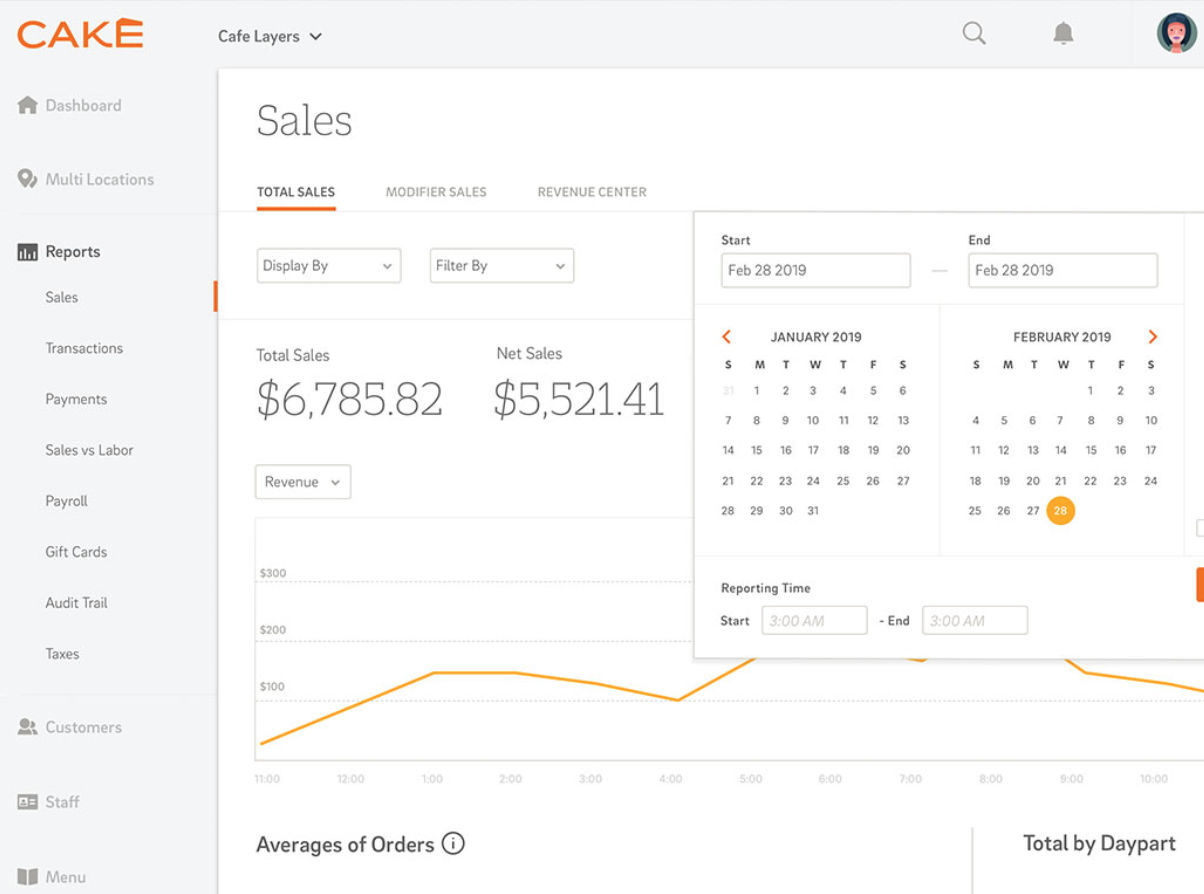
Task: Open the Sales vs Labor report
Action: [89, 450]
